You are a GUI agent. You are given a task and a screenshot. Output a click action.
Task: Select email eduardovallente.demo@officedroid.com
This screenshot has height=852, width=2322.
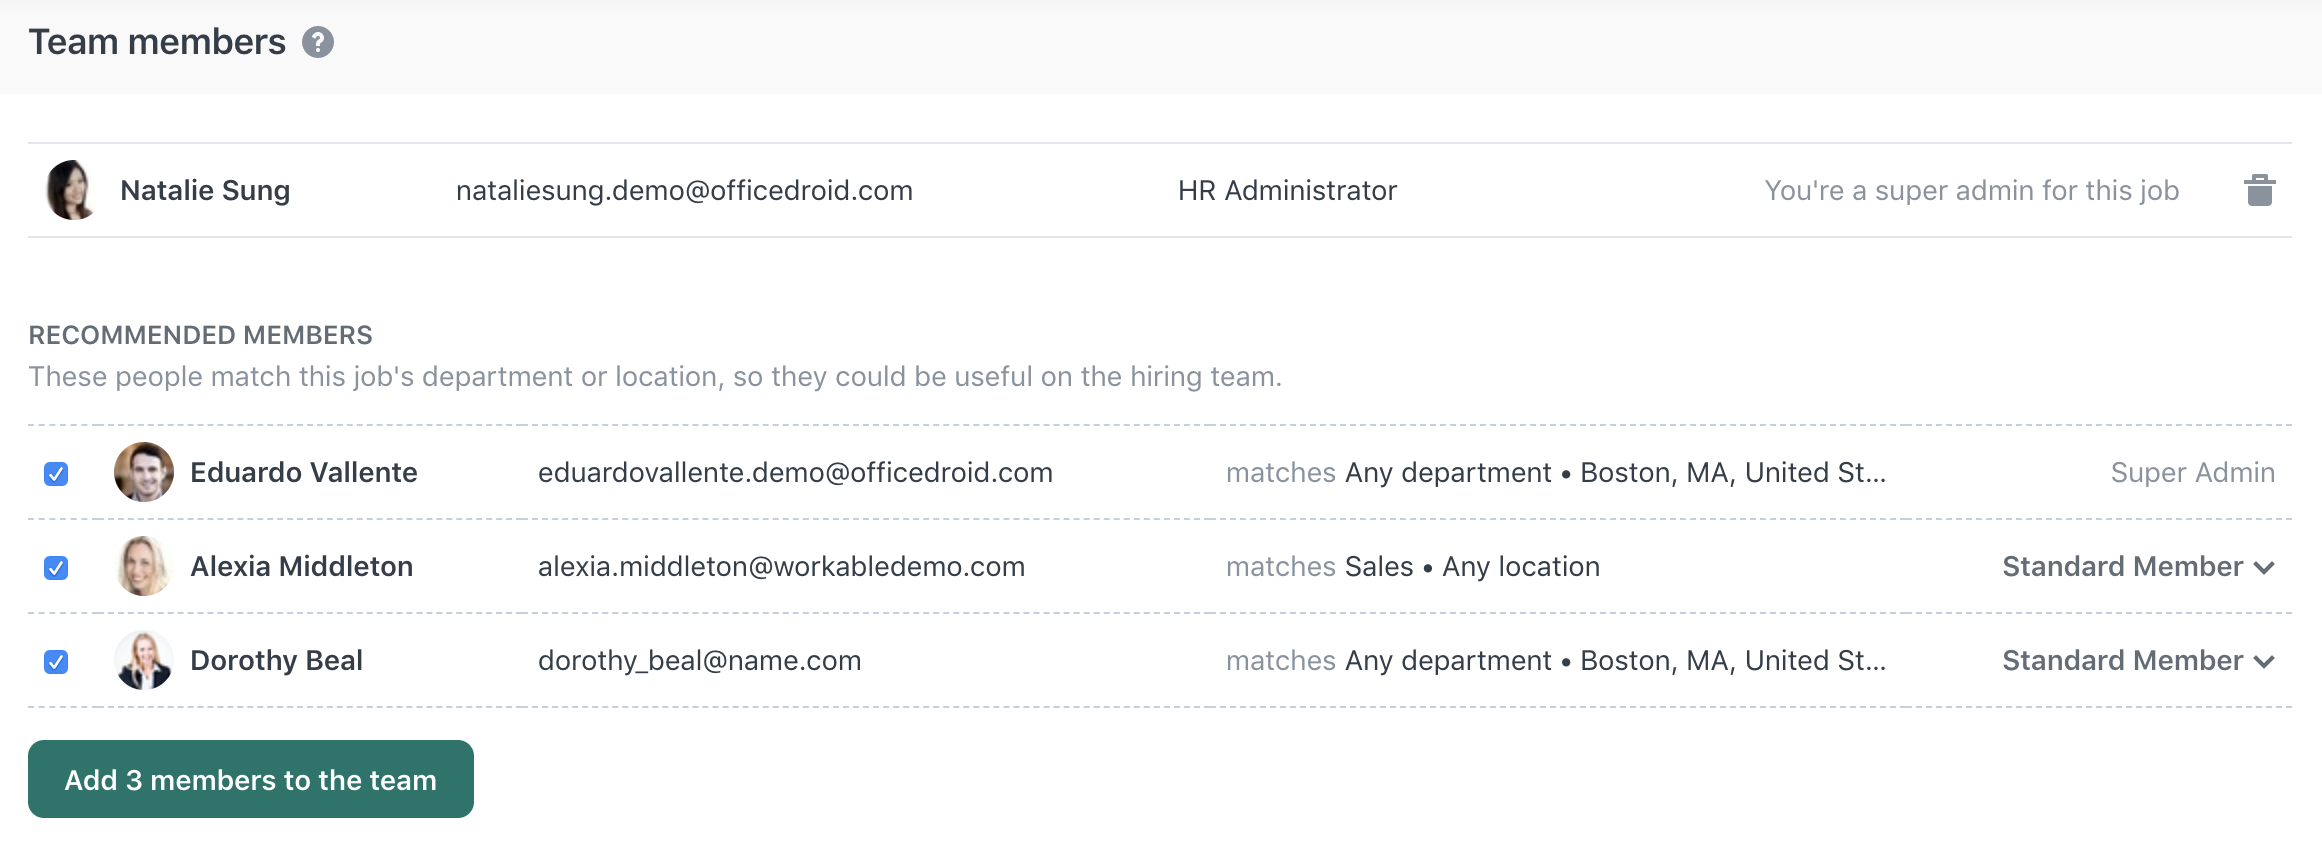coord(795,472)
